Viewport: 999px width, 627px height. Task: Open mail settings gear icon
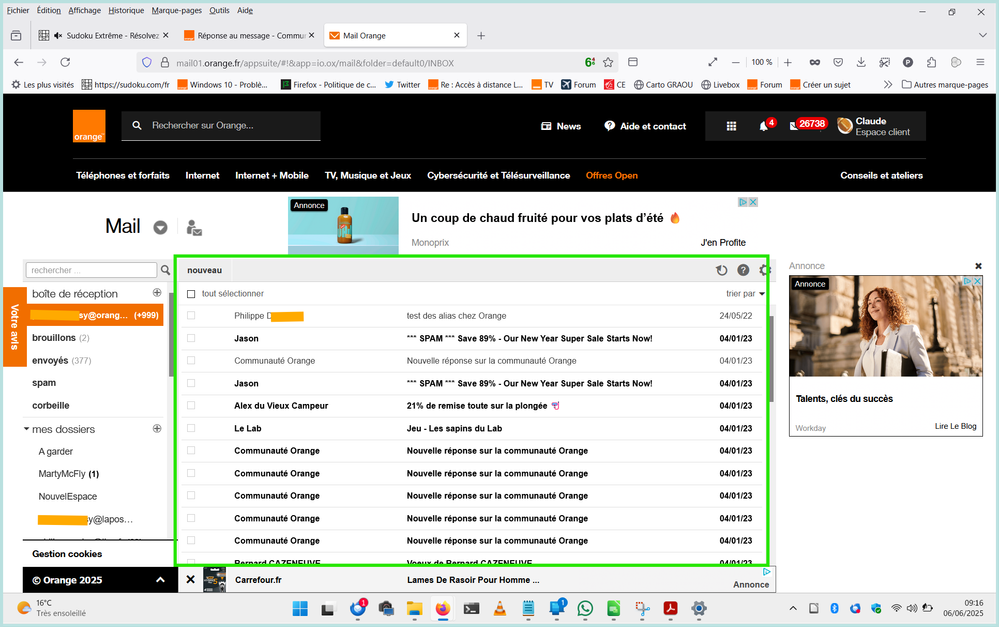click(764, 270)
